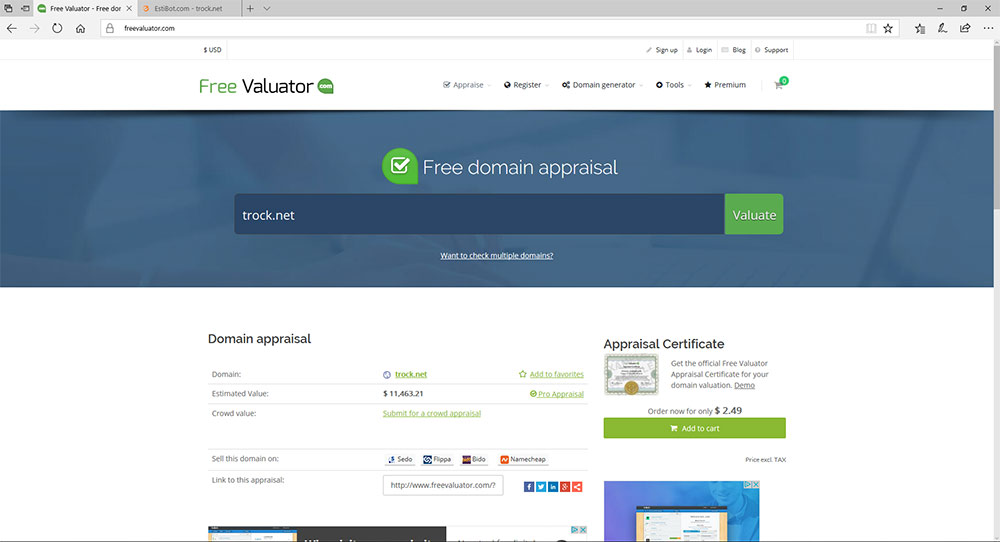
Task: Sell this domain on Flippa
Action: click(x=437, y=459)
